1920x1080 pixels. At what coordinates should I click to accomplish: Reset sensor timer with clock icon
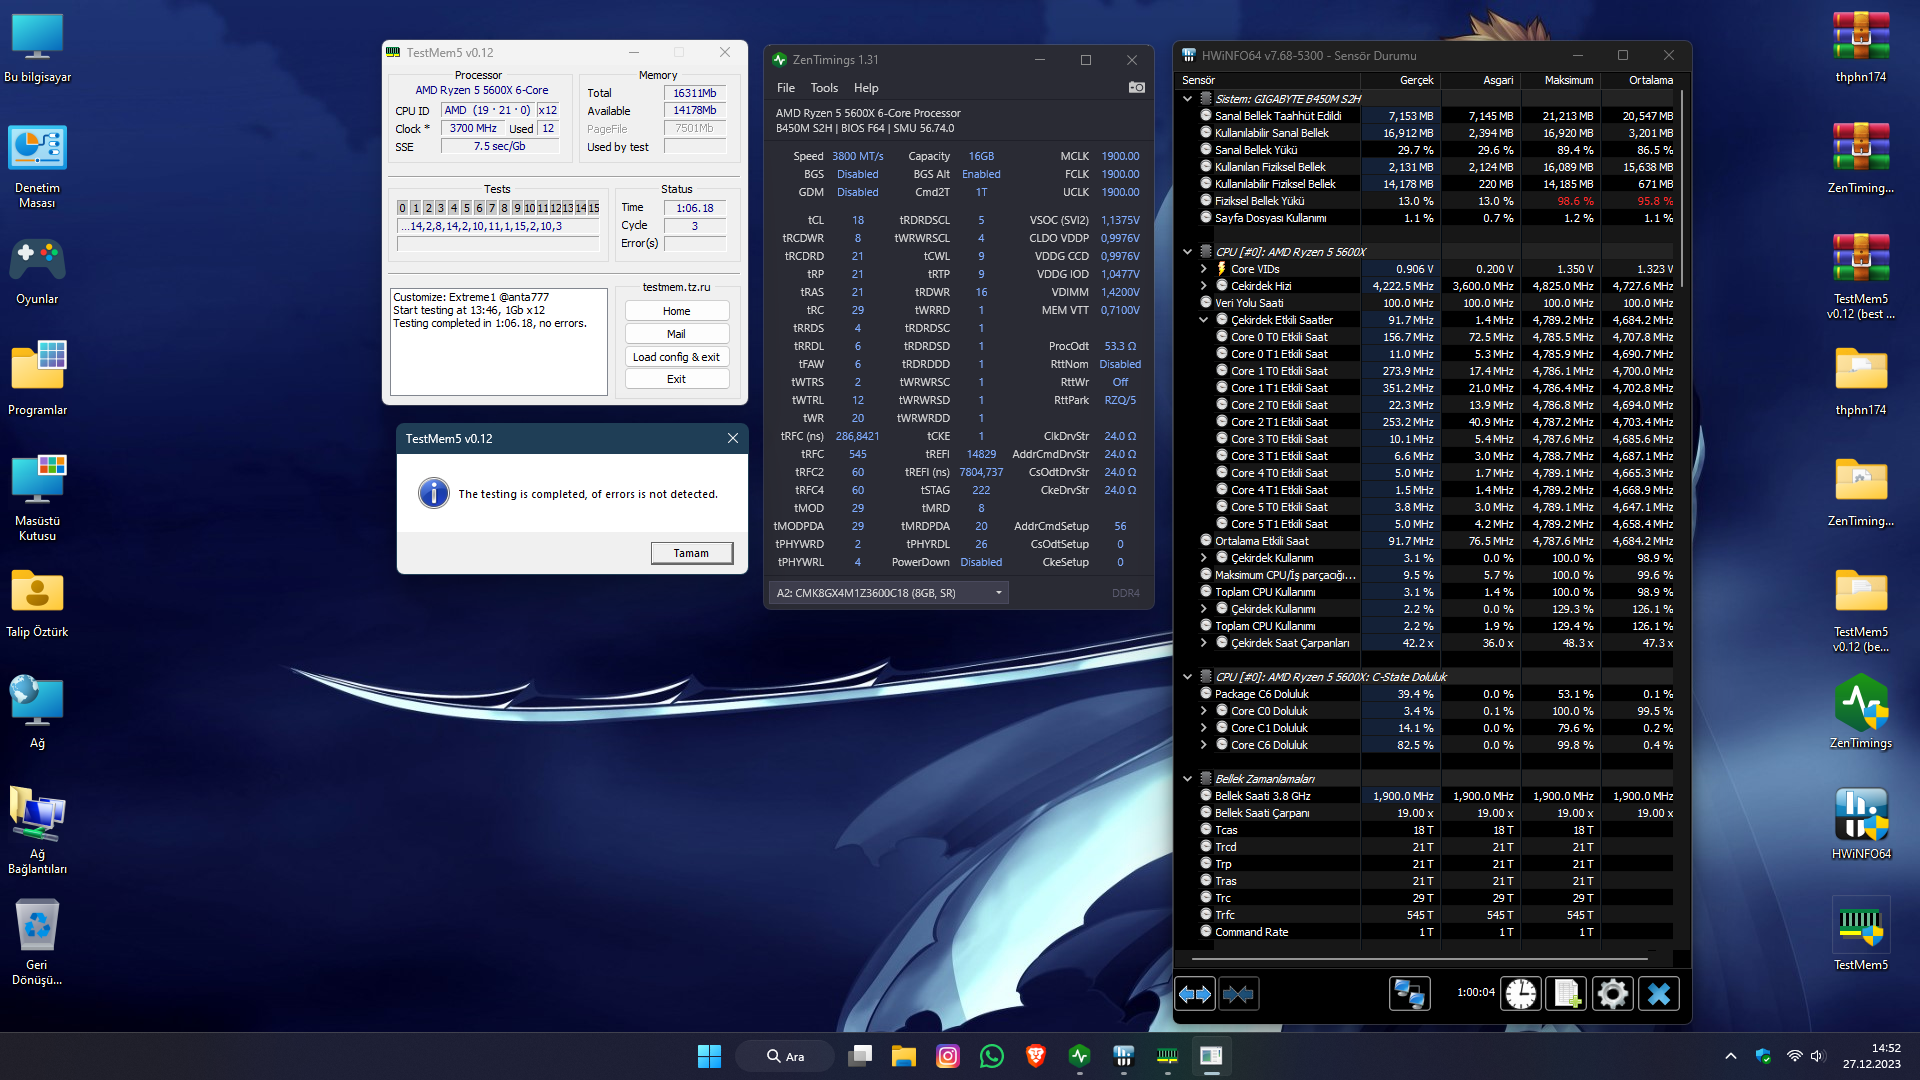(1521, 994)
